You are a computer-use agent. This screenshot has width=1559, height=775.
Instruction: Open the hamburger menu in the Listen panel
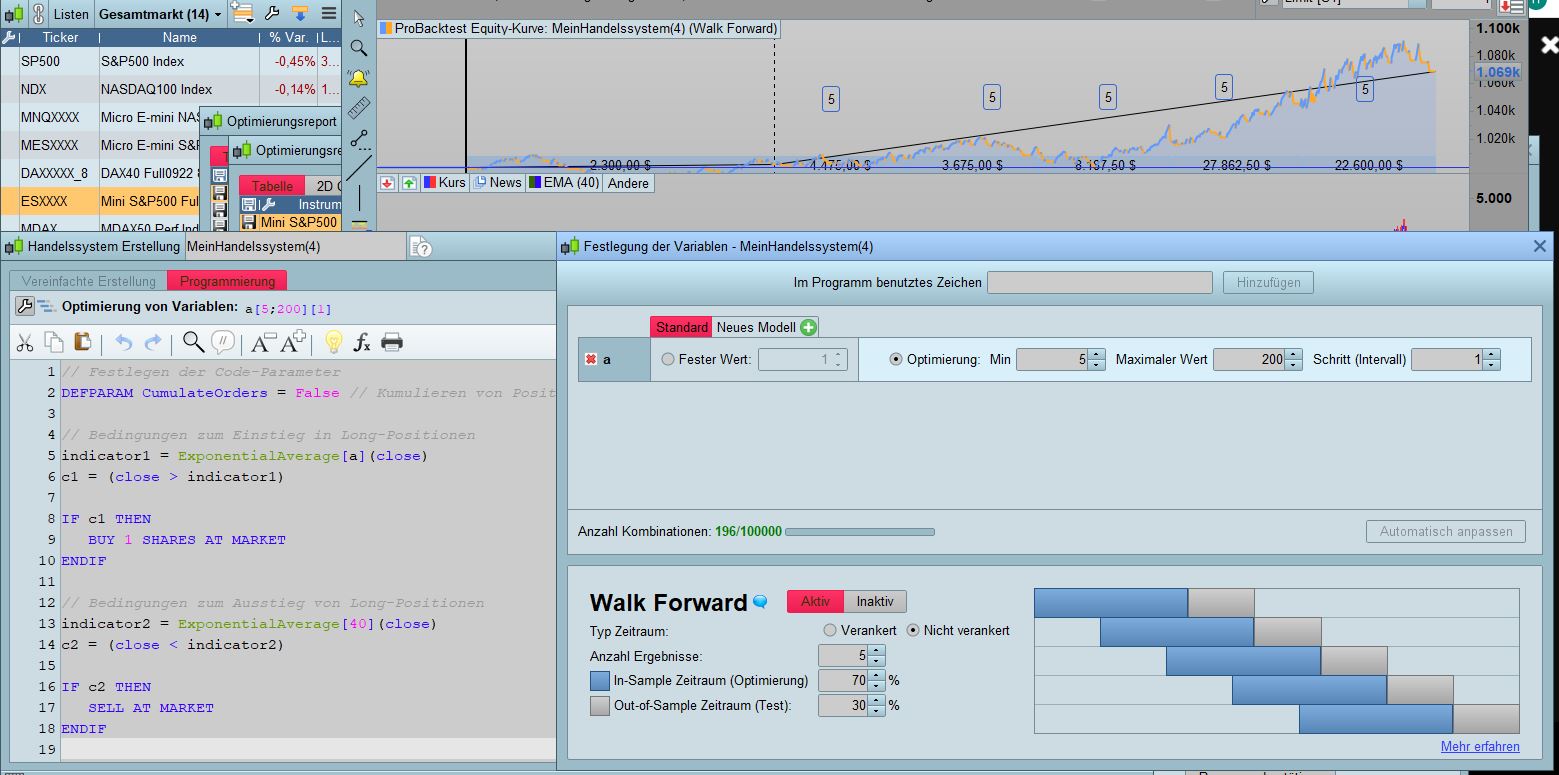click(x=328, y=14)
